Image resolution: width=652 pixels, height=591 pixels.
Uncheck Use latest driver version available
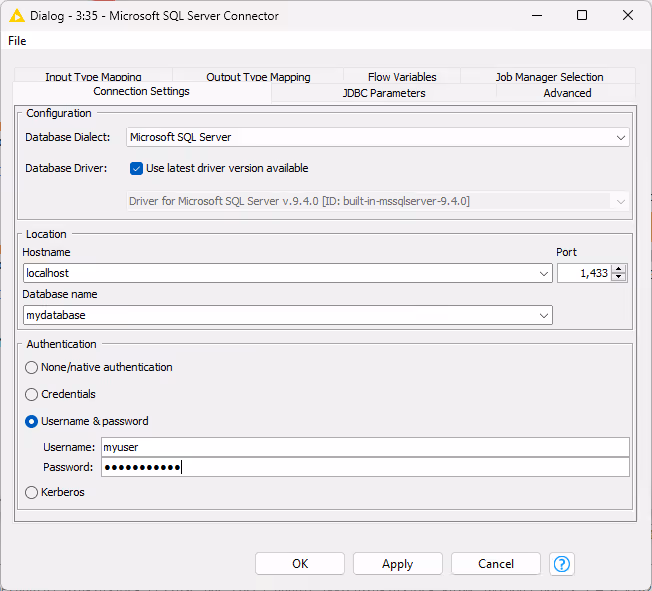[137, 168]
